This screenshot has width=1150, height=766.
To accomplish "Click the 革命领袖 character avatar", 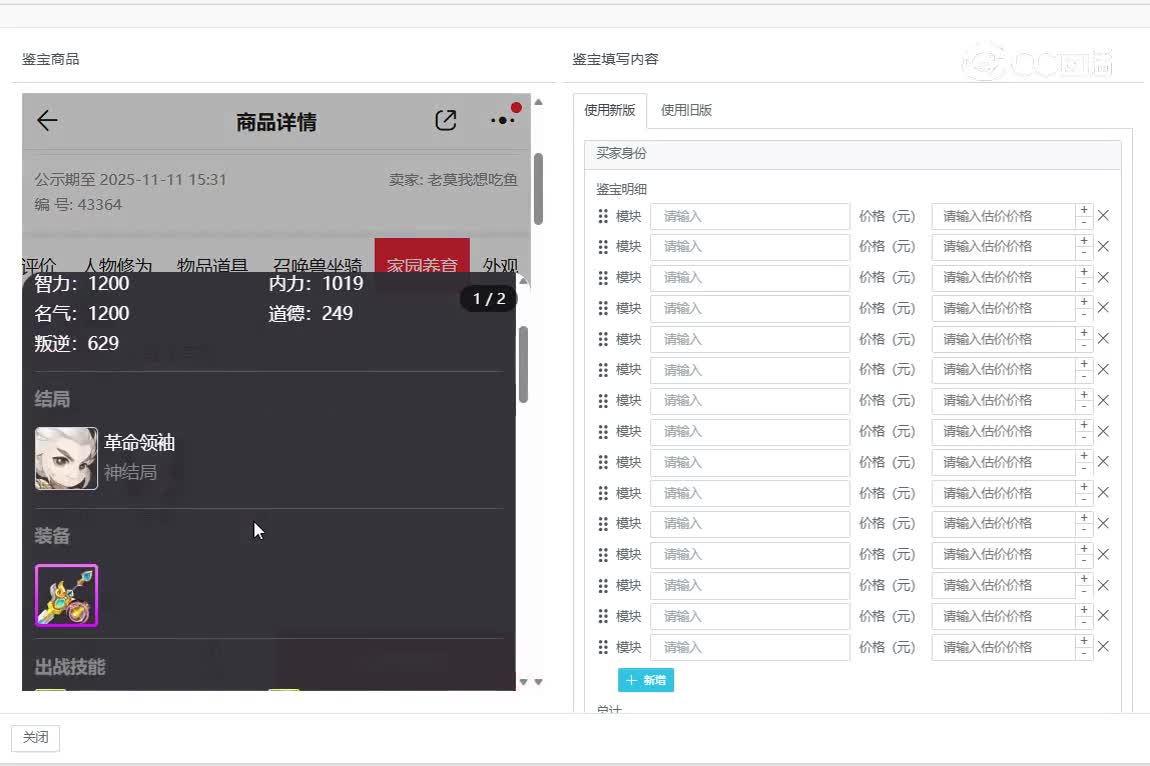I will [66, 459].
